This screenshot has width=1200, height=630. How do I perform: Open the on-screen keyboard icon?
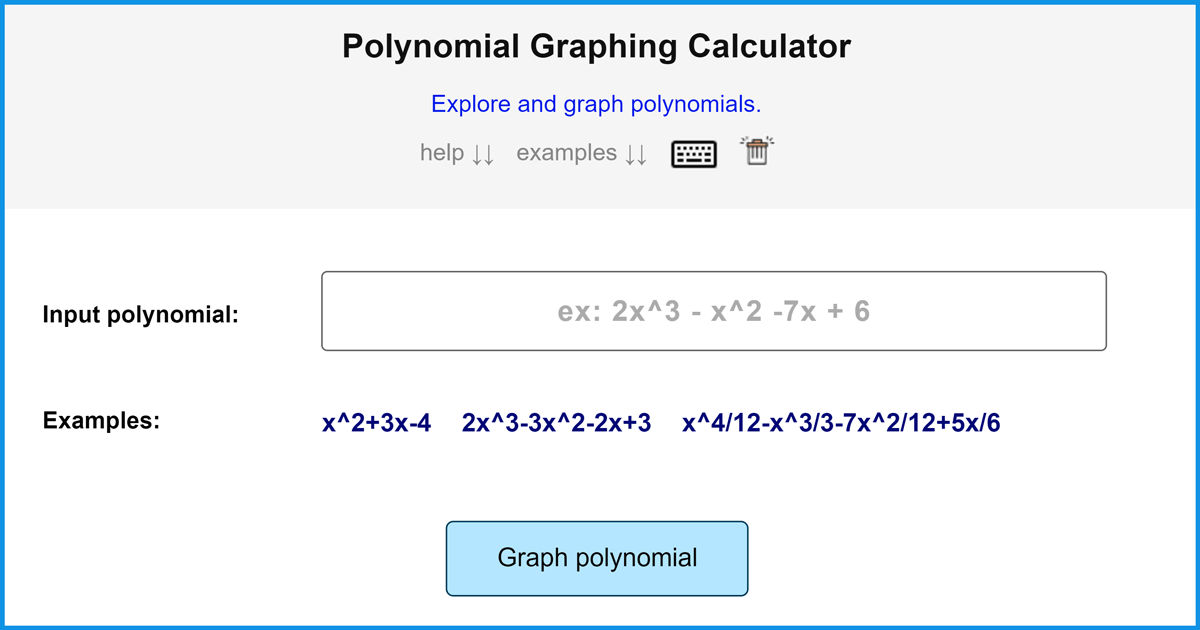(x=694, y=153)
